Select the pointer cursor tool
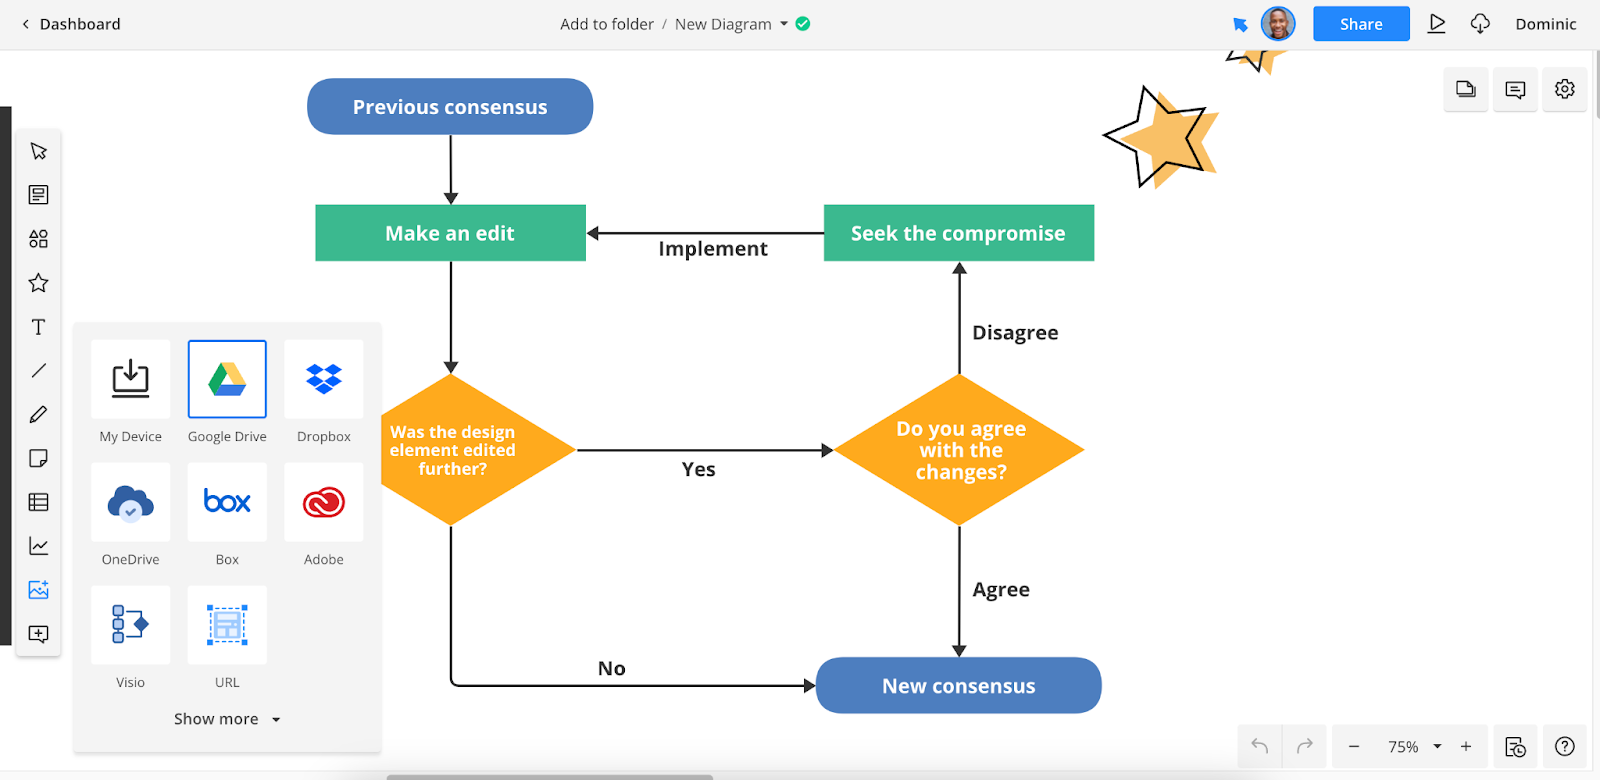 (39, 151)
